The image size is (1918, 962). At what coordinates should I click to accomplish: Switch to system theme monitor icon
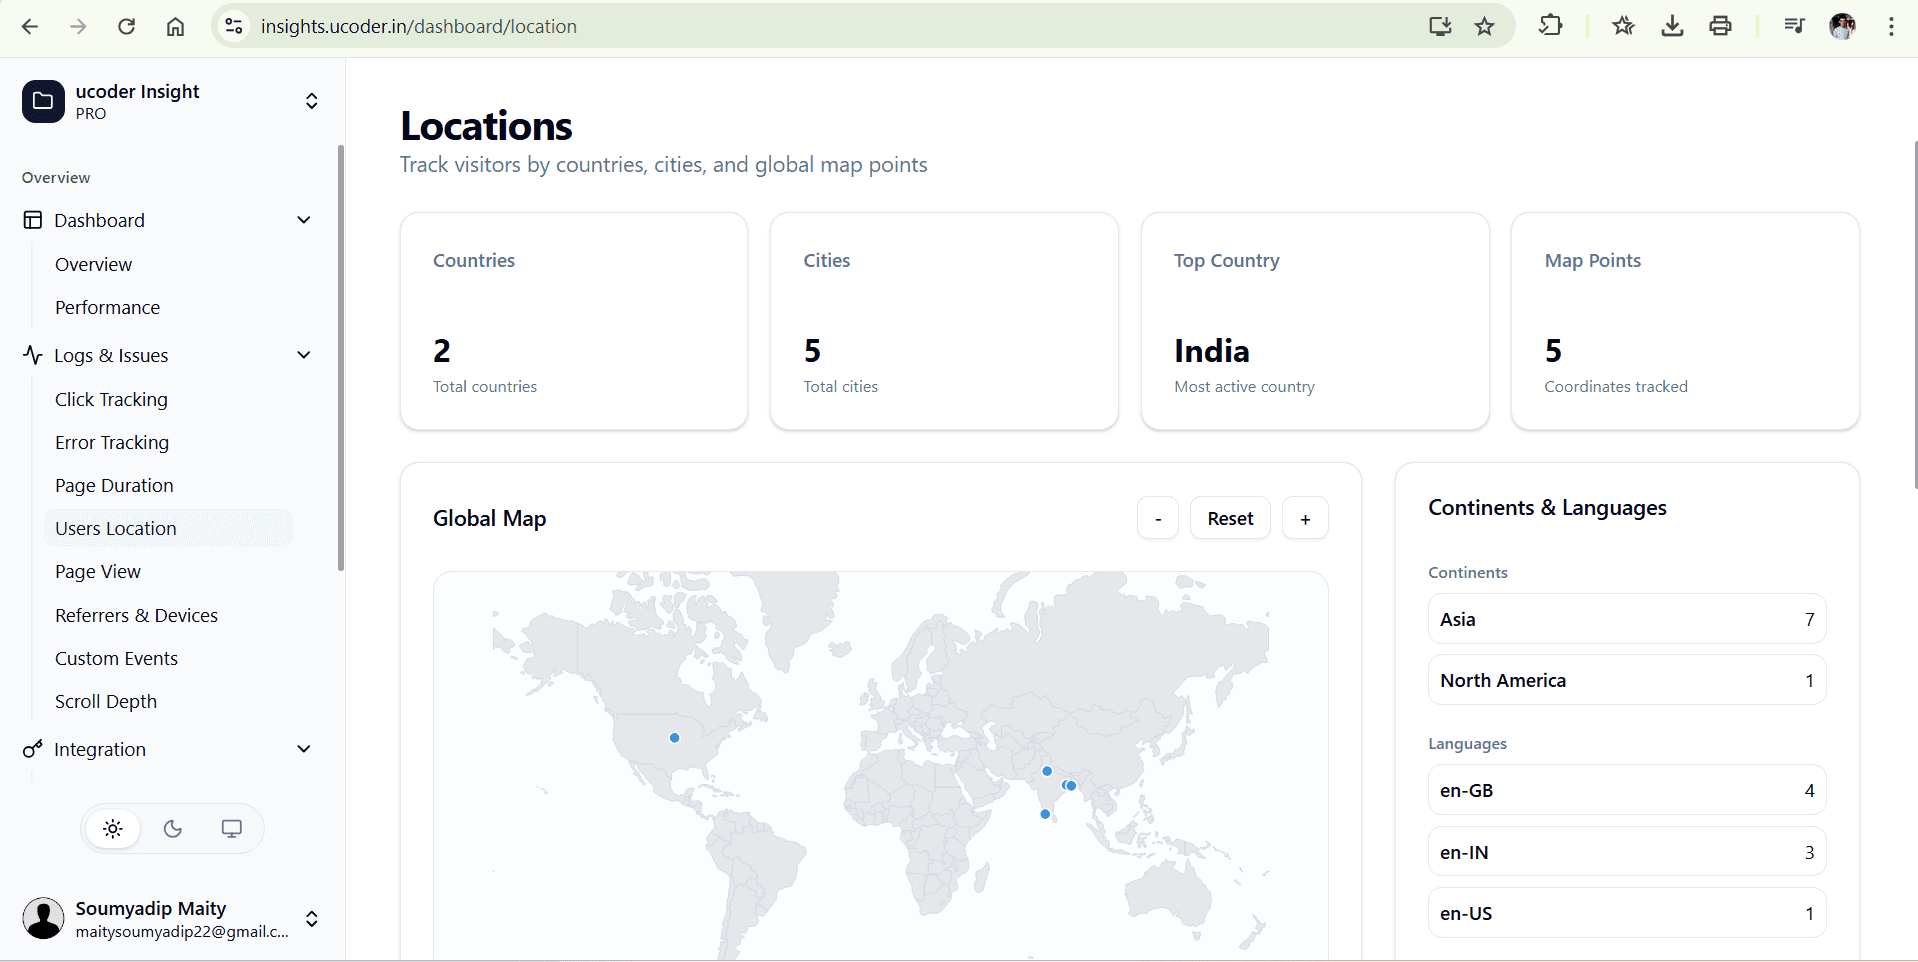point(231,828)
